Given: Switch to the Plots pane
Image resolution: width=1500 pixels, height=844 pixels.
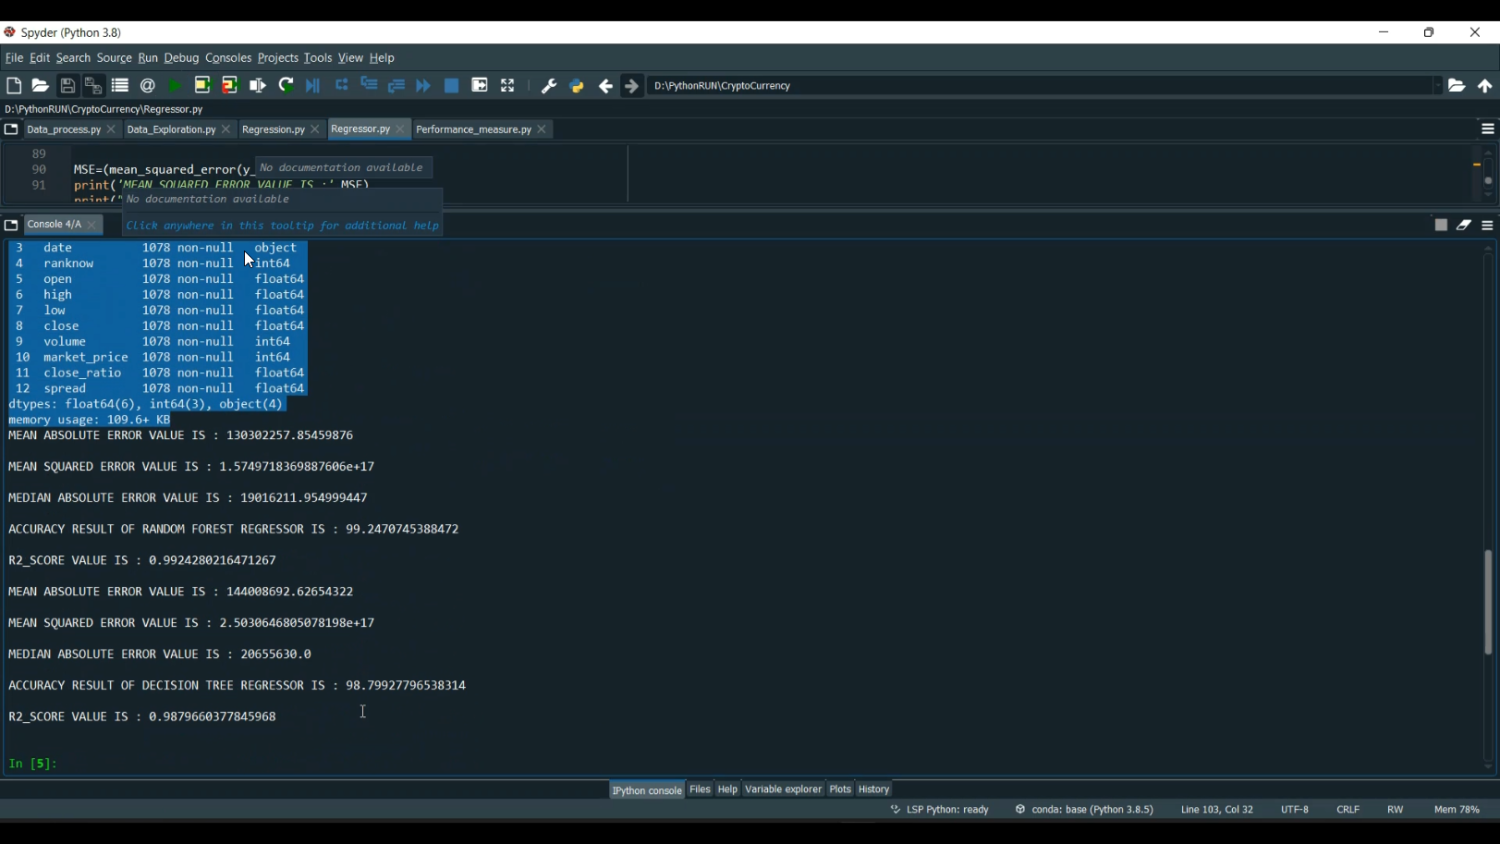Looking at the screenshot, I should point(840,790).
